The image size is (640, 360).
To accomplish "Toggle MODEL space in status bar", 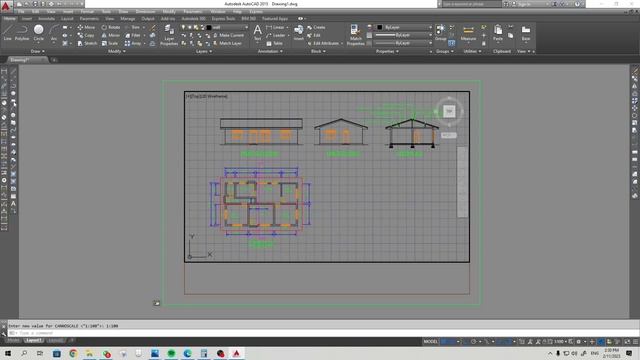I will pyautogui.click(x=430, y=342).
